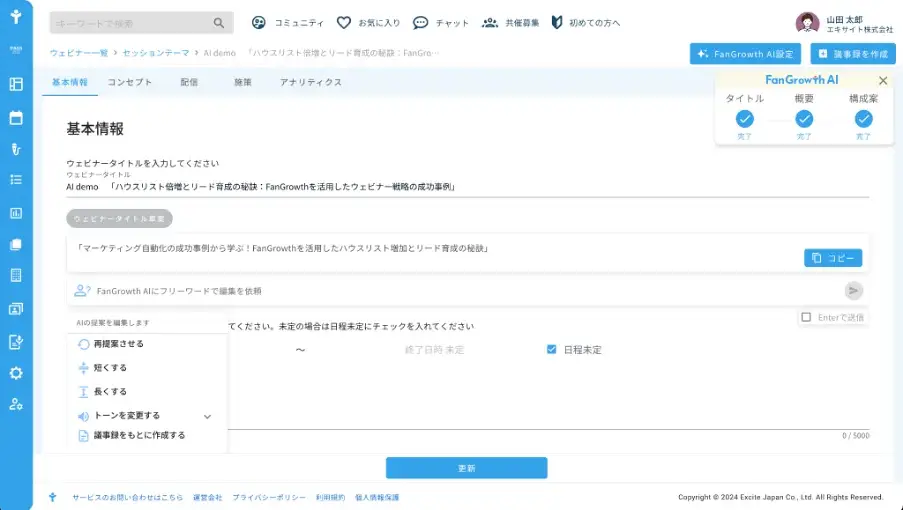Click the FanGrowth logo in sidebar
904x510 pixels.
[x=16, y=16]
